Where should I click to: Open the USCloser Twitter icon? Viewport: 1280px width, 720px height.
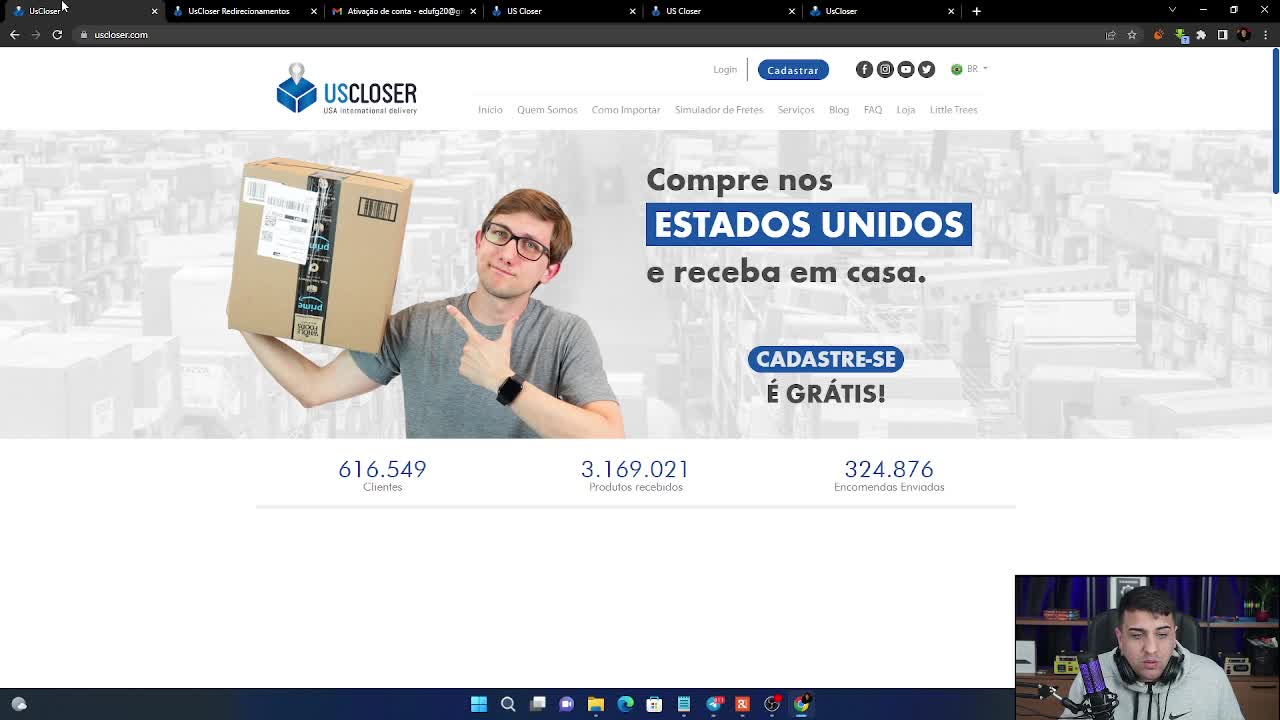point(926,69)
